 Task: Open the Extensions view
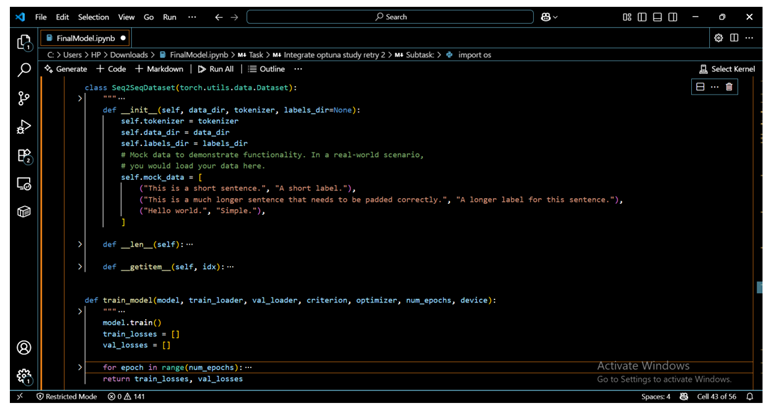click(x=24, y=156)
